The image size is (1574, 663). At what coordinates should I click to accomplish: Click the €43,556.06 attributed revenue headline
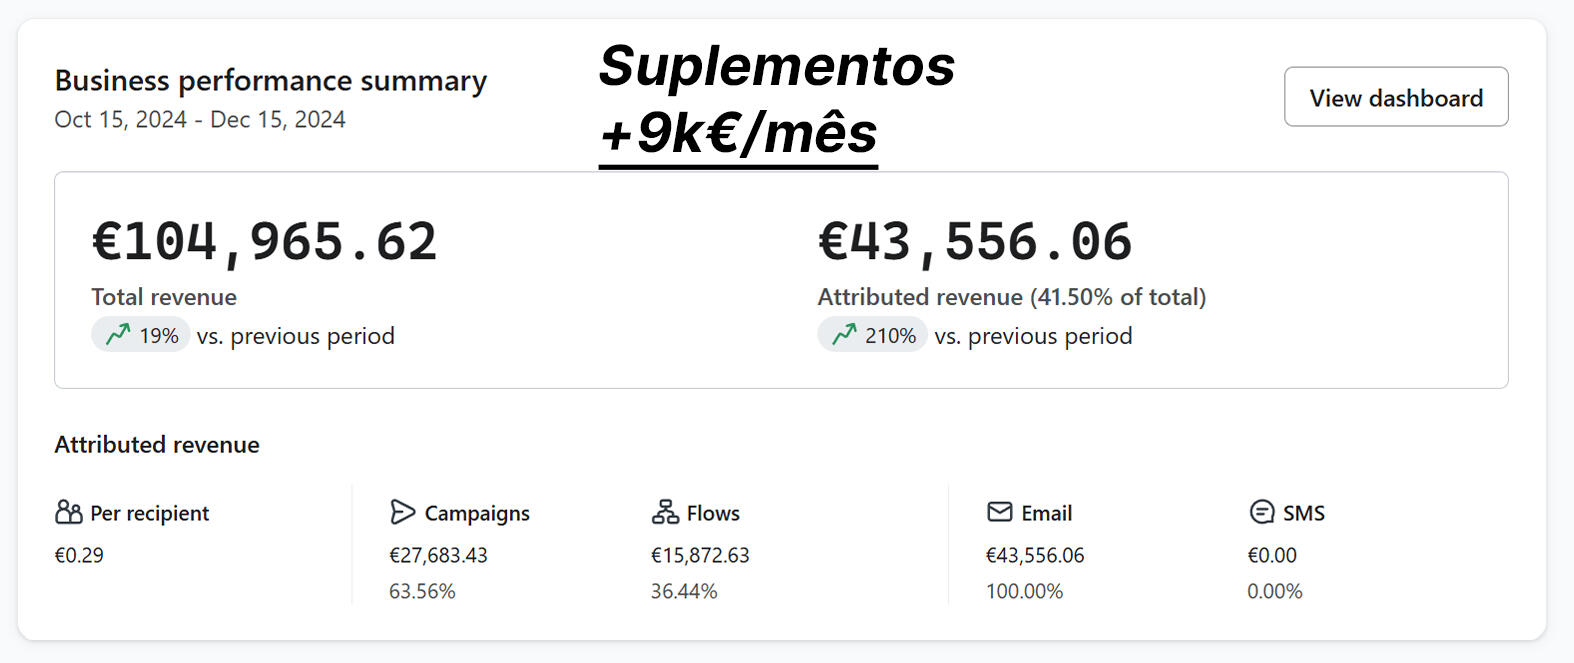tap(975, 243)
